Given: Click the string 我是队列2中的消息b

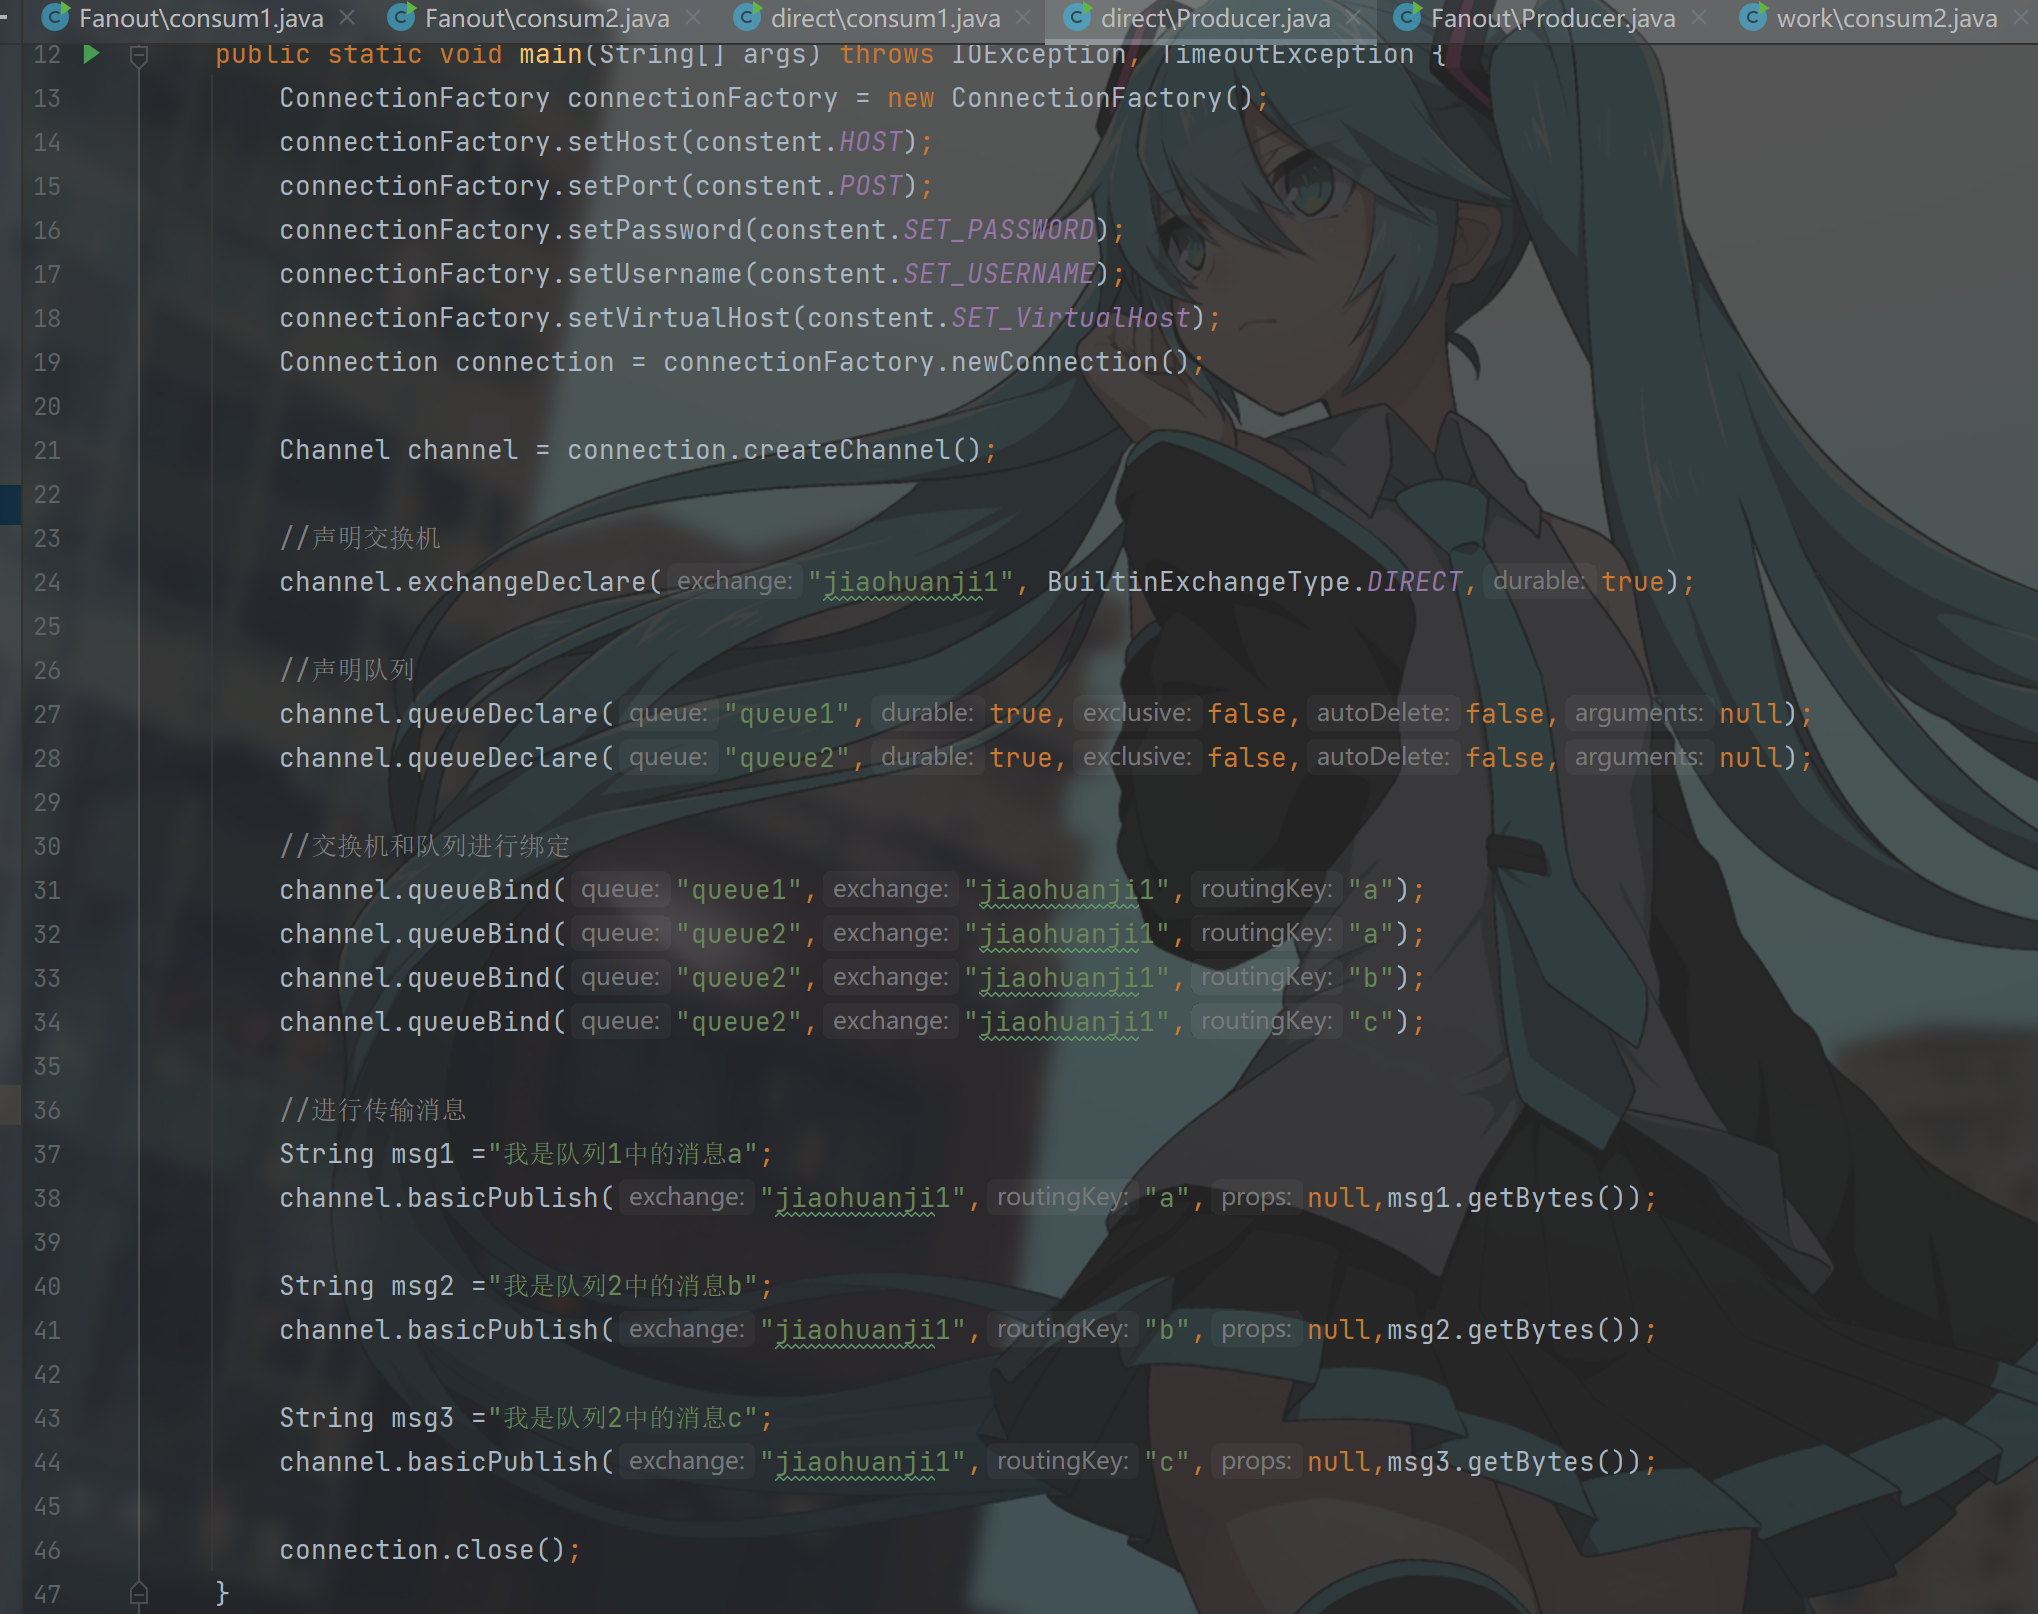Looking at the screenshot, I should (x=623, y=1286).
